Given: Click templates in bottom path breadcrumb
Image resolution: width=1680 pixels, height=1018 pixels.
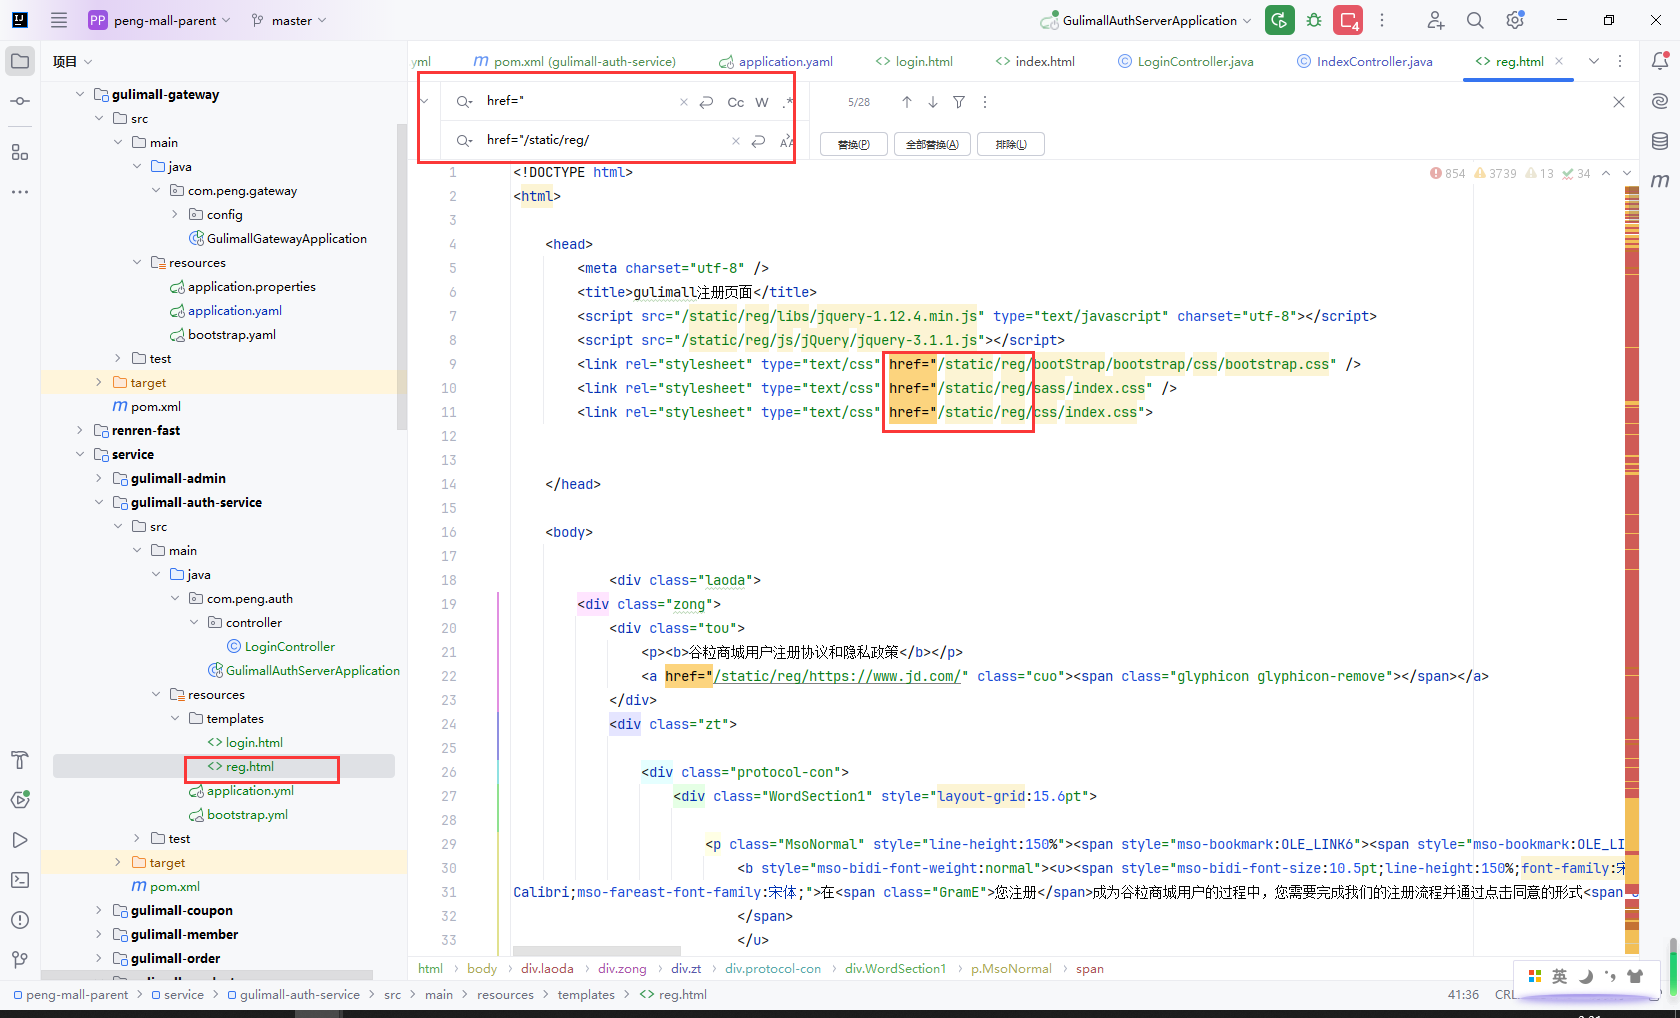Looking at the screenshot, I should 586,994.
